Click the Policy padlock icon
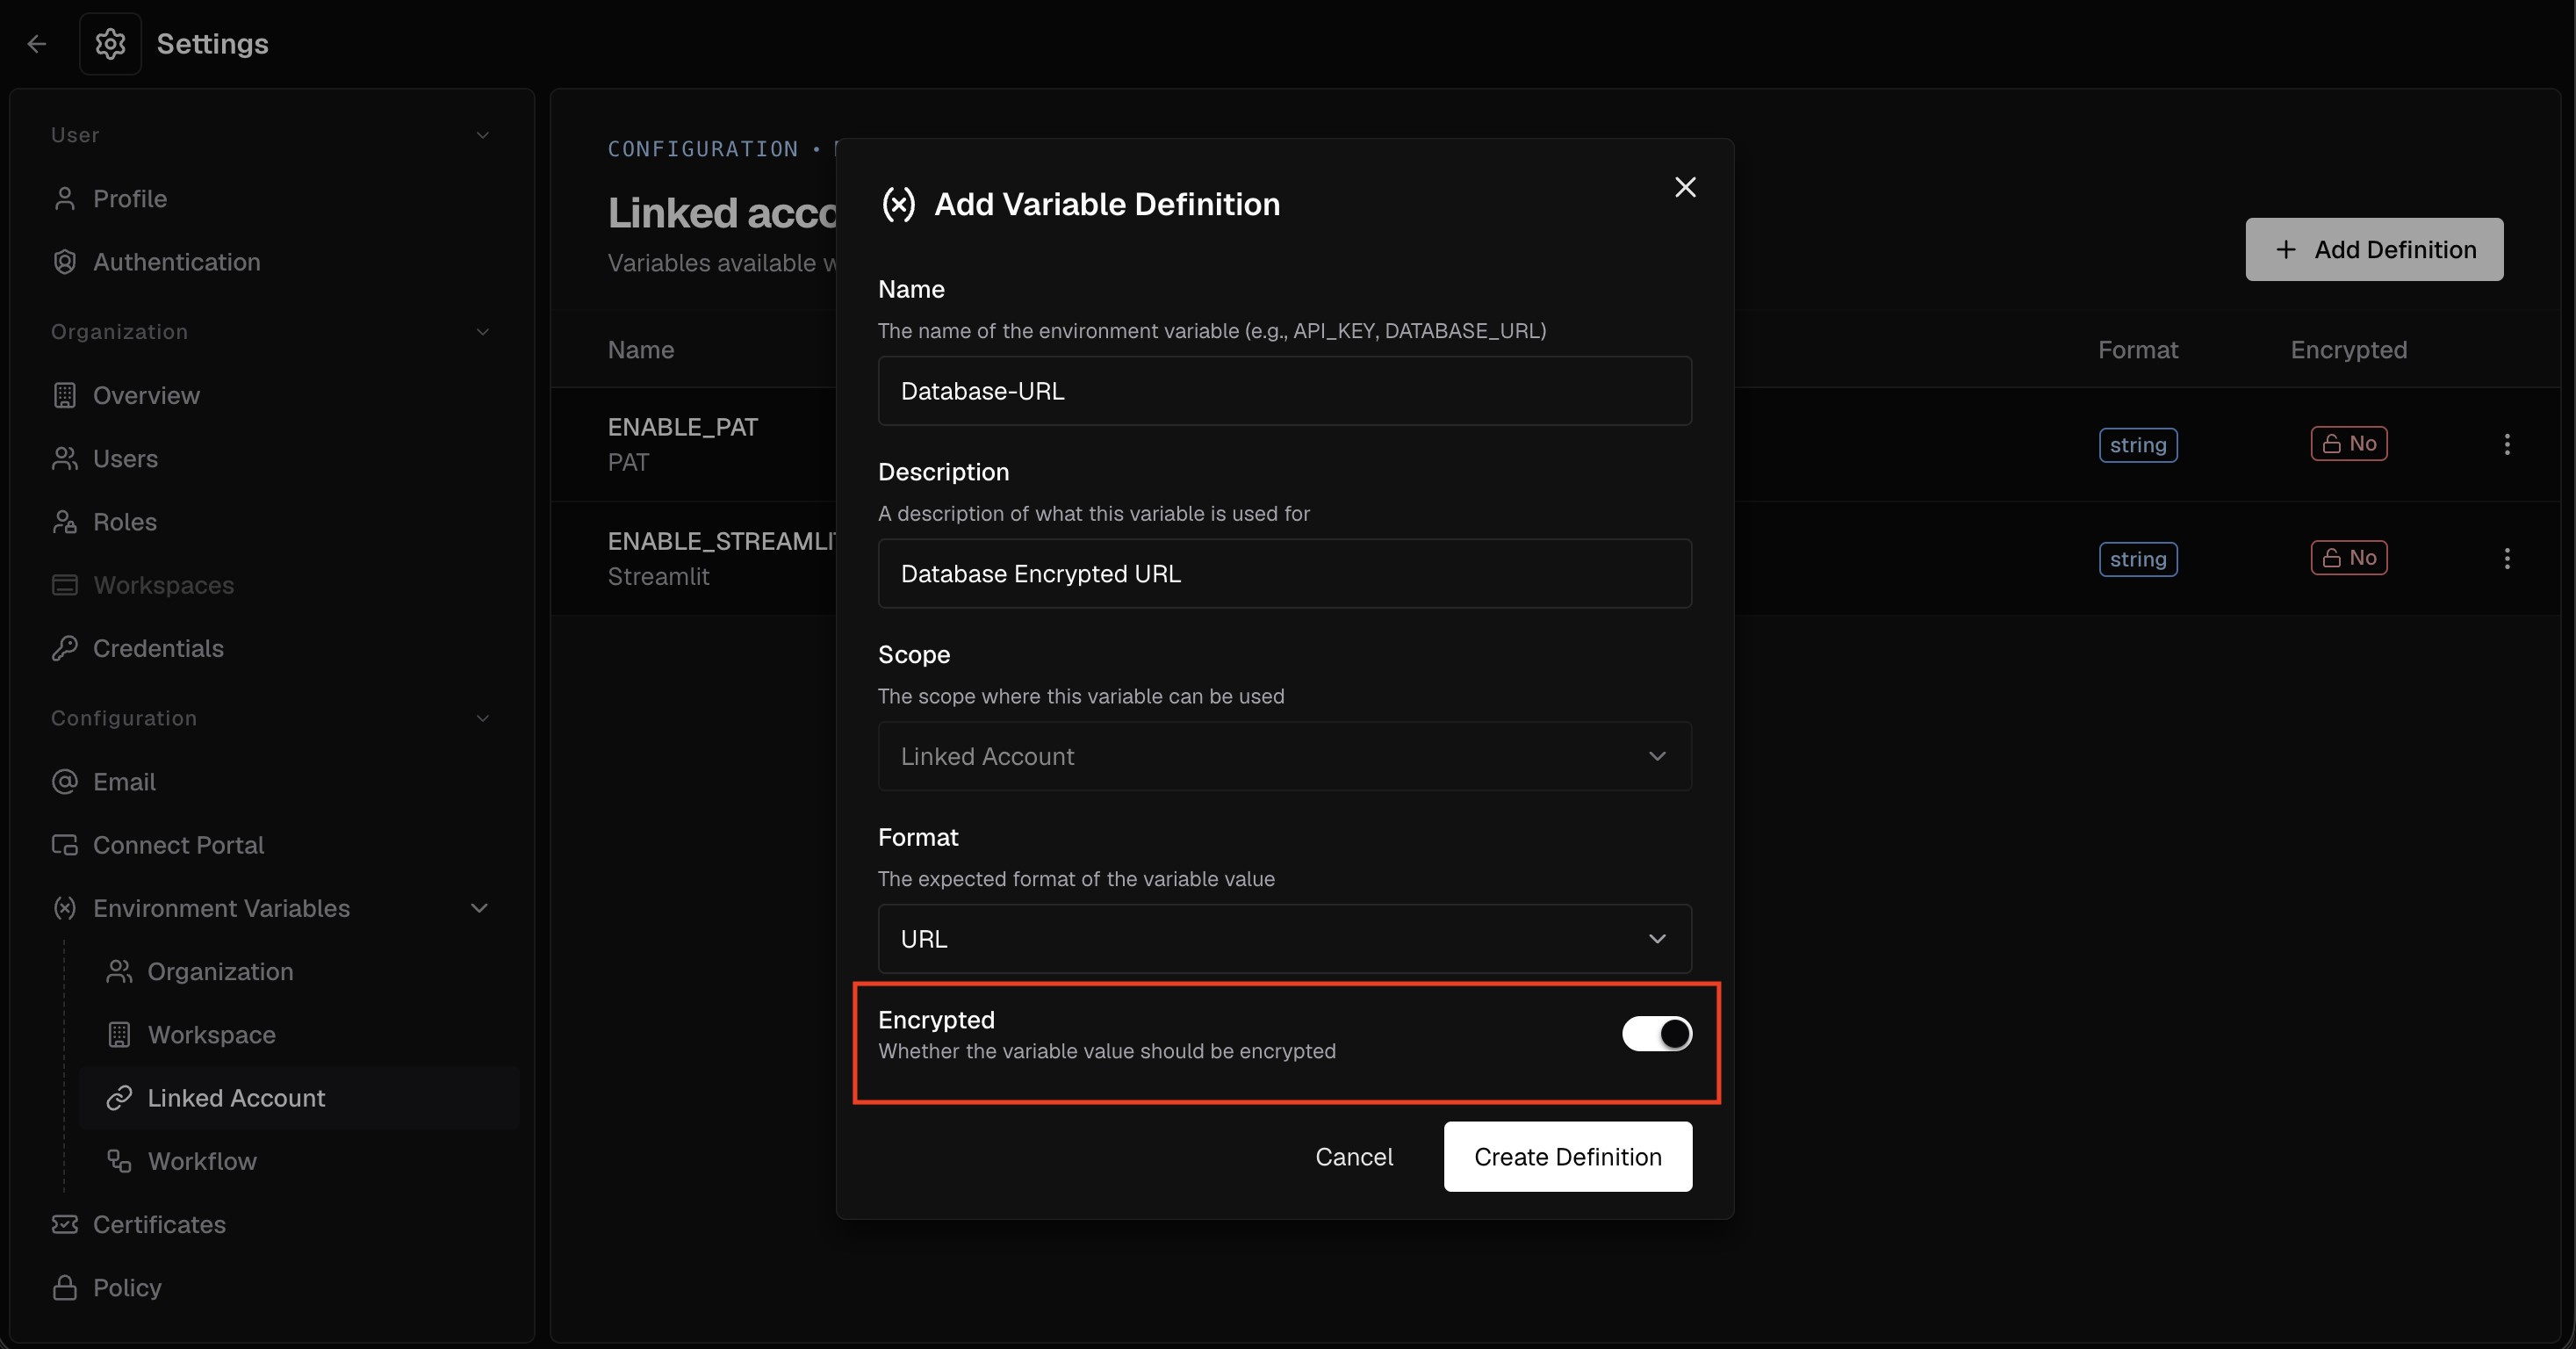Image resolution: width=2576 pixels, height=1349 pixels. [x=65, y=1287]
